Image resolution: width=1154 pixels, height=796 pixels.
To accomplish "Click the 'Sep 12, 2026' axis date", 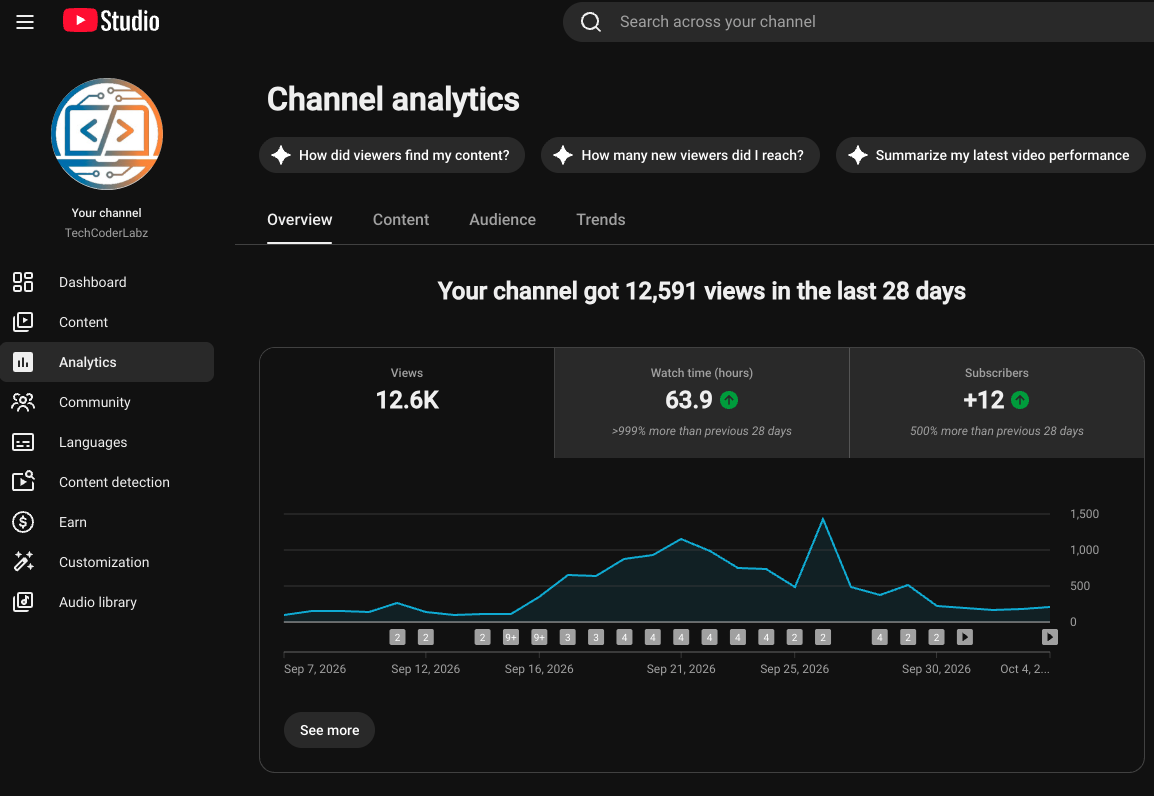I will click(425, 669).
